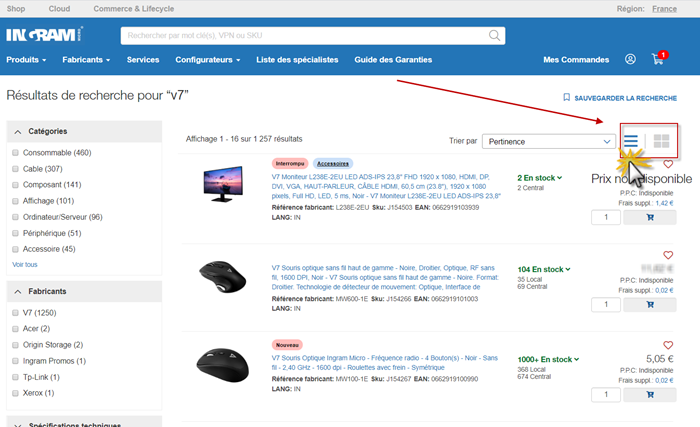This screenshot has width=700, height=427.
Task: Add MW600-1E mouse to cart
Action: (650, 305)
